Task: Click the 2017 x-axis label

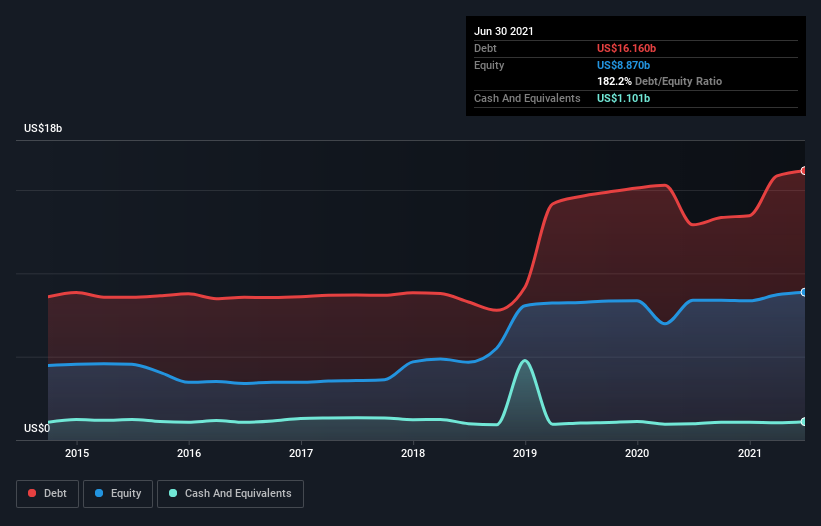Action: coord(301,453)
